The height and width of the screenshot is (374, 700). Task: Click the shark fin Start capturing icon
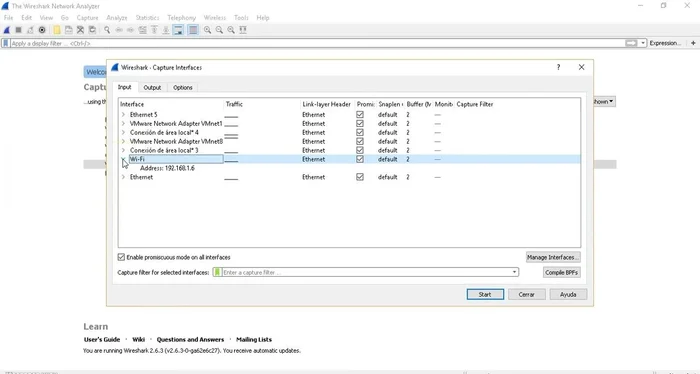tap(7, 30)
